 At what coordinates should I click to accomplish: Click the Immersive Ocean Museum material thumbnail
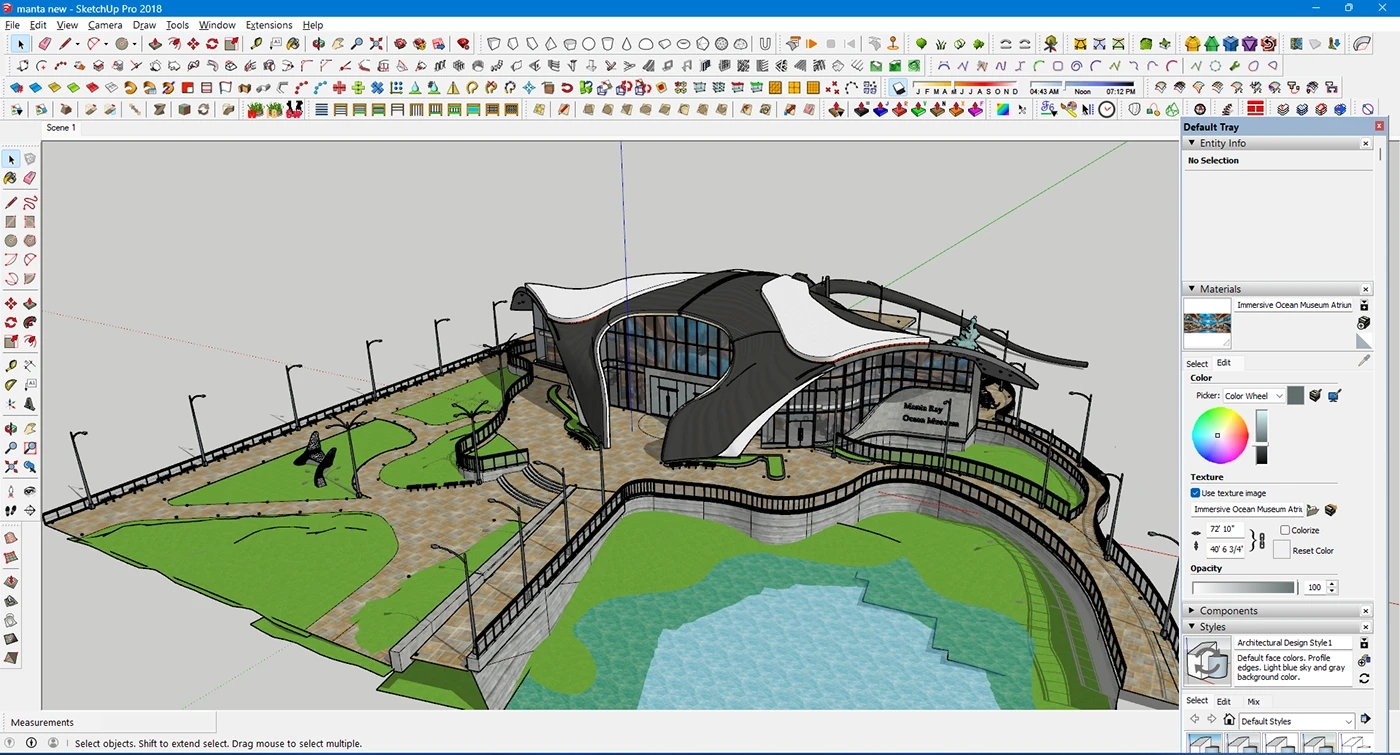click(1207, 324)
